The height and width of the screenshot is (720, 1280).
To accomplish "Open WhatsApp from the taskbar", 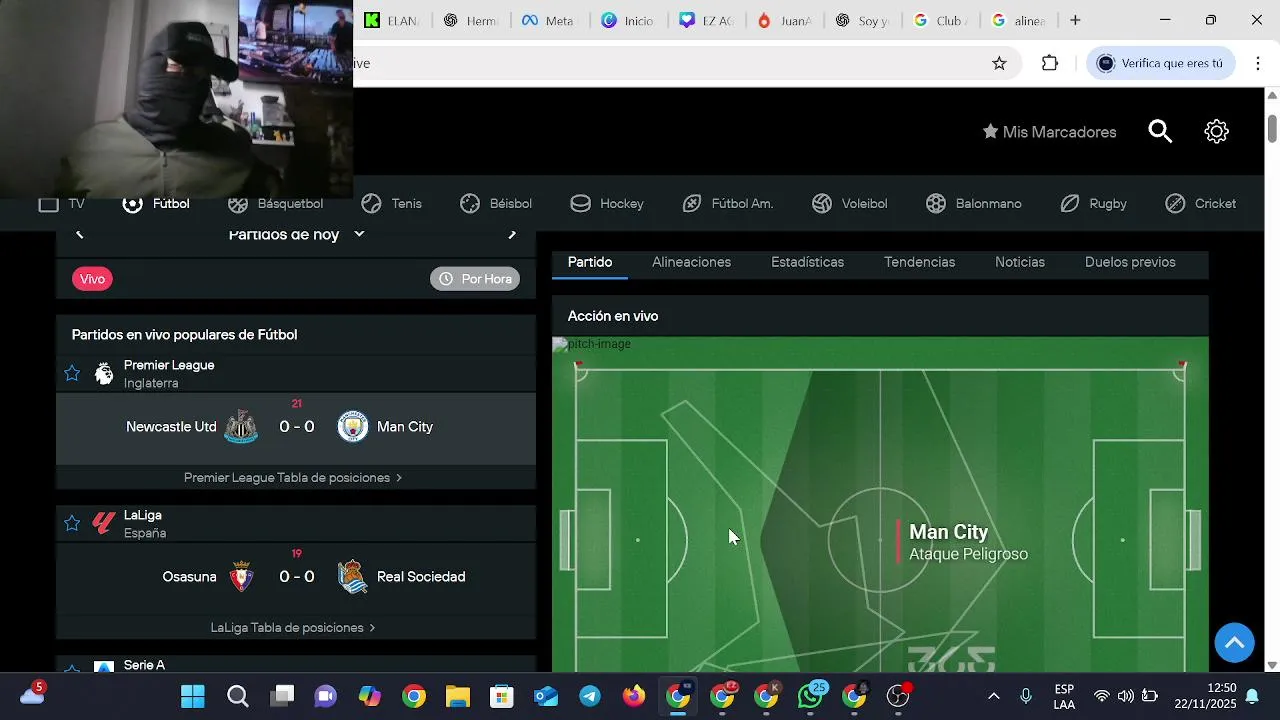I will [x=811, y=696].
